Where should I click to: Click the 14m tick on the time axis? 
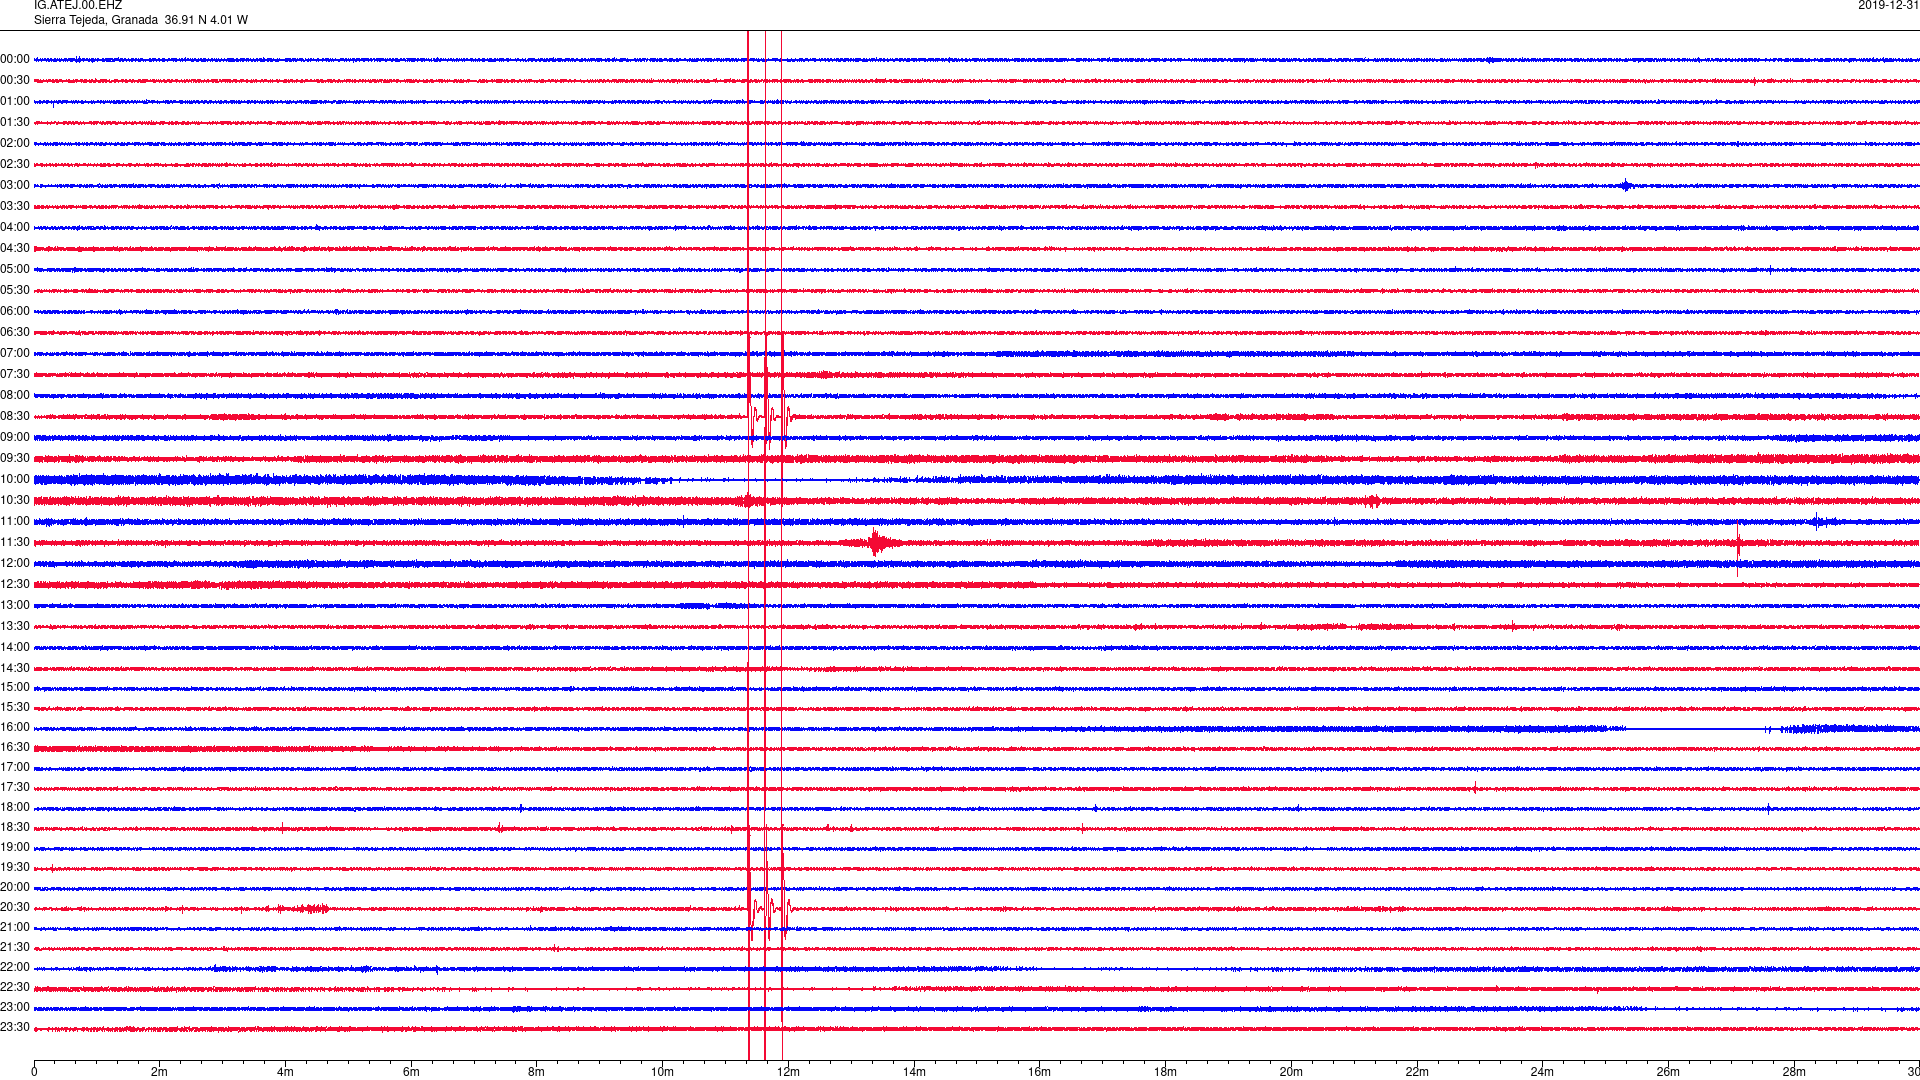pos(914,1072)
